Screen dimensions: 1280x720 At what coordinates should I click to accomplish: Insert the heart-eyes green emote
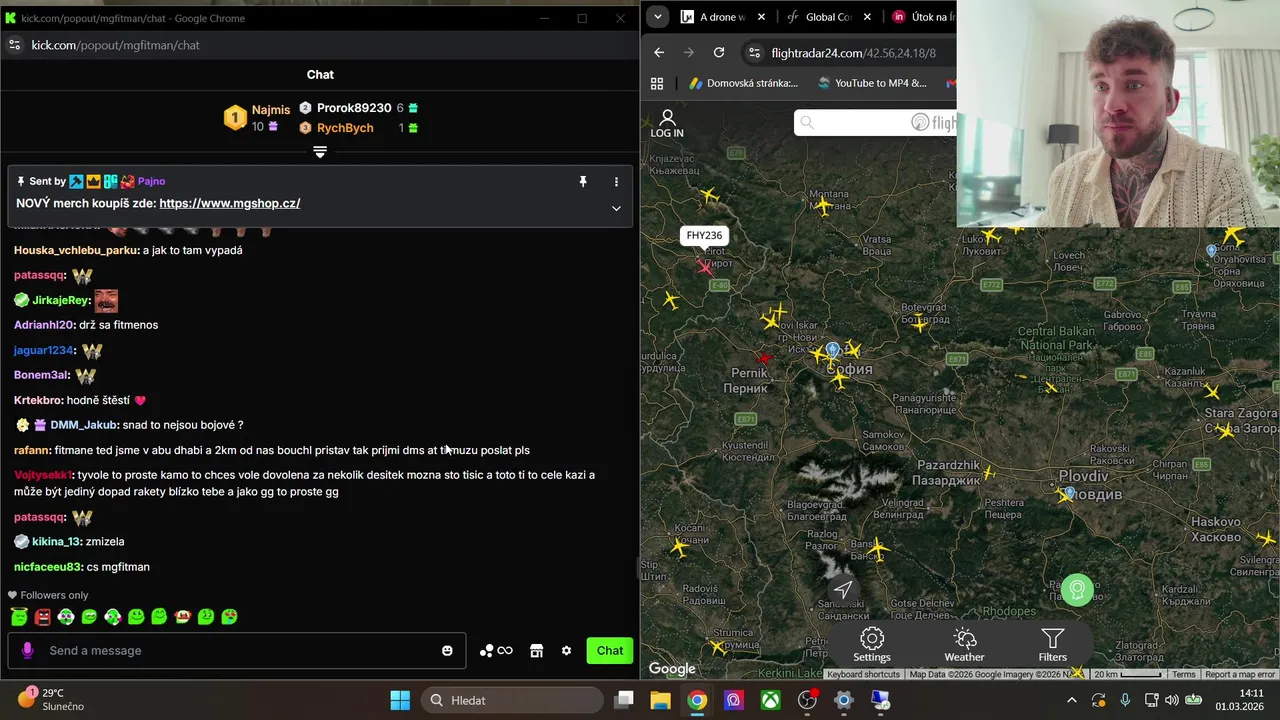229,617
